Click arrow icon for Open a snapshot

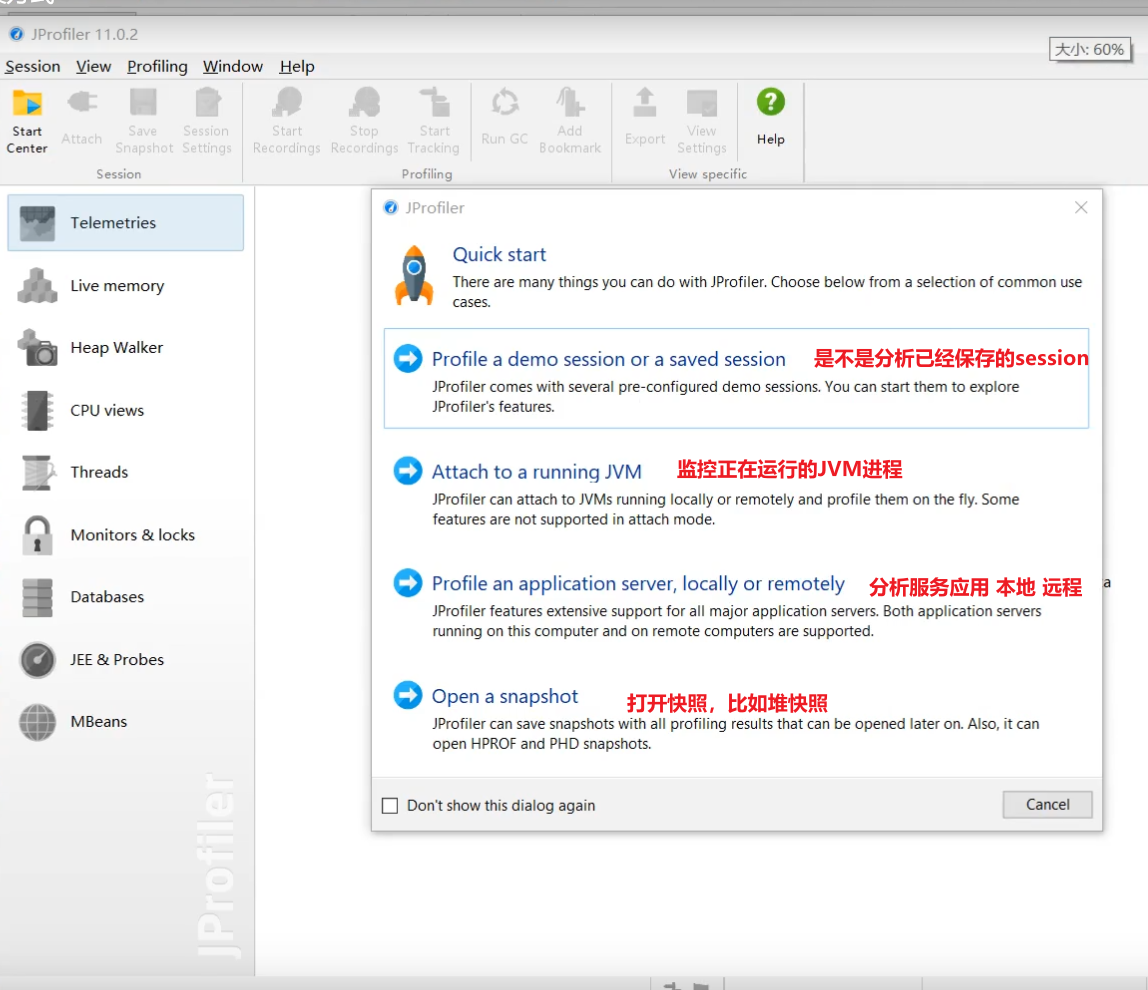click(408, 695)
